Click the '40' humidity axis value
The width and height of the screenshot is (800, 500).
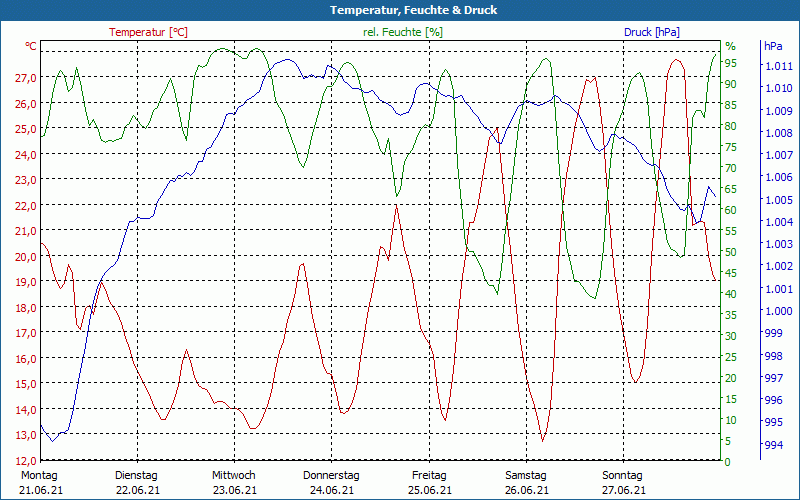tap(731, 293)
